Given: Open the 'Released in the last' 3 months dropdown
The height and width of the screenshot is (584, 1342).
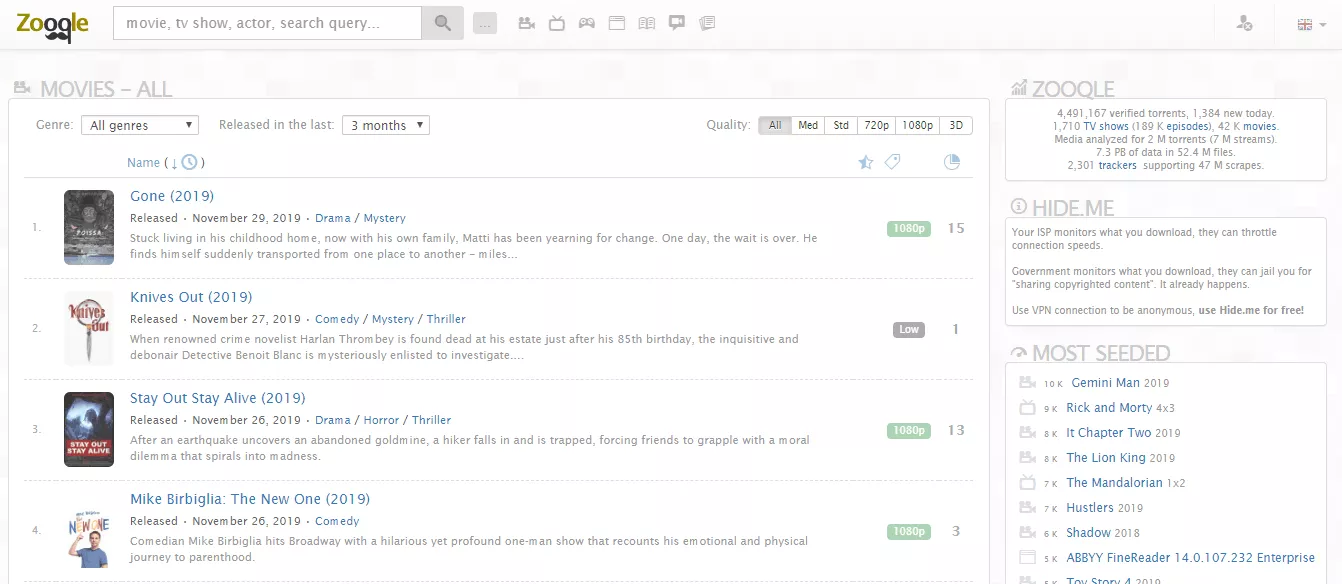Looking at the screenshot, I should point(386,125).
